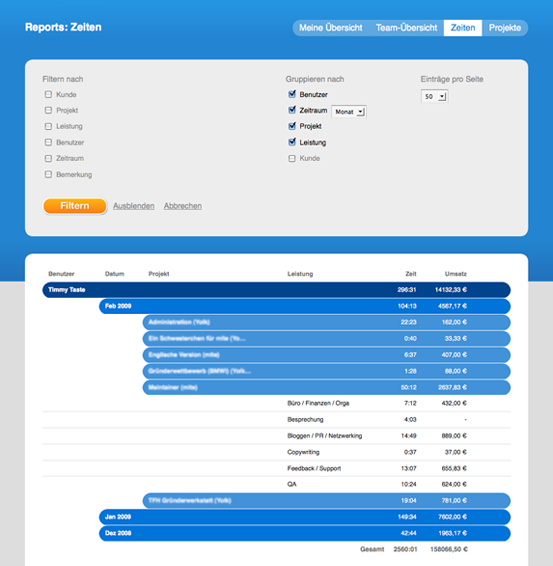Click the Benutzer column header
The width and height of the screenshot is (553, 566).
pos(61,274)
